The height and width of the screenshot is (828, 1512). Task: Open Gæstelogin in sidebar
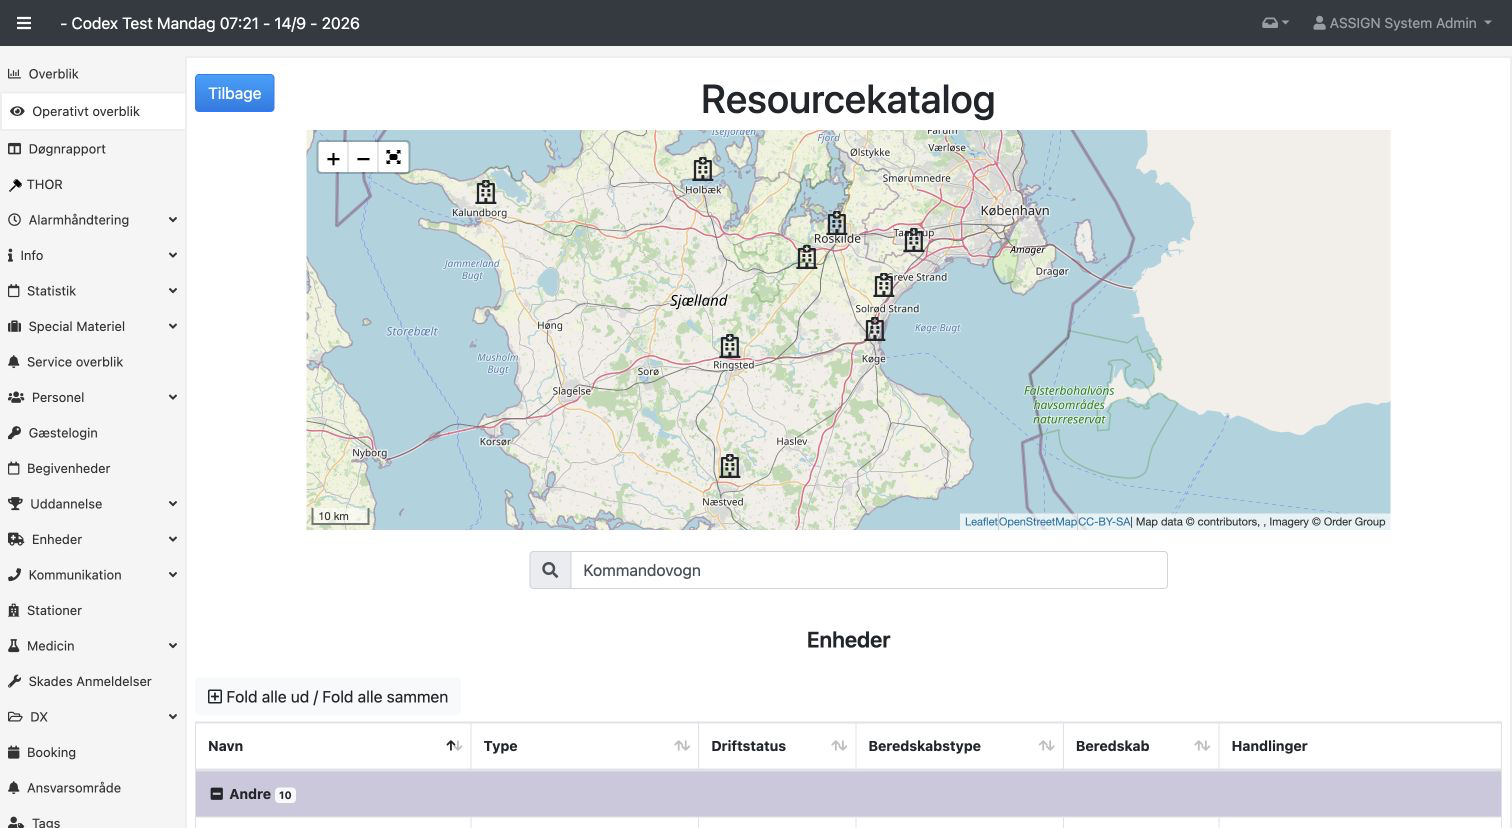pyautogui.click(x=93, y=433)
